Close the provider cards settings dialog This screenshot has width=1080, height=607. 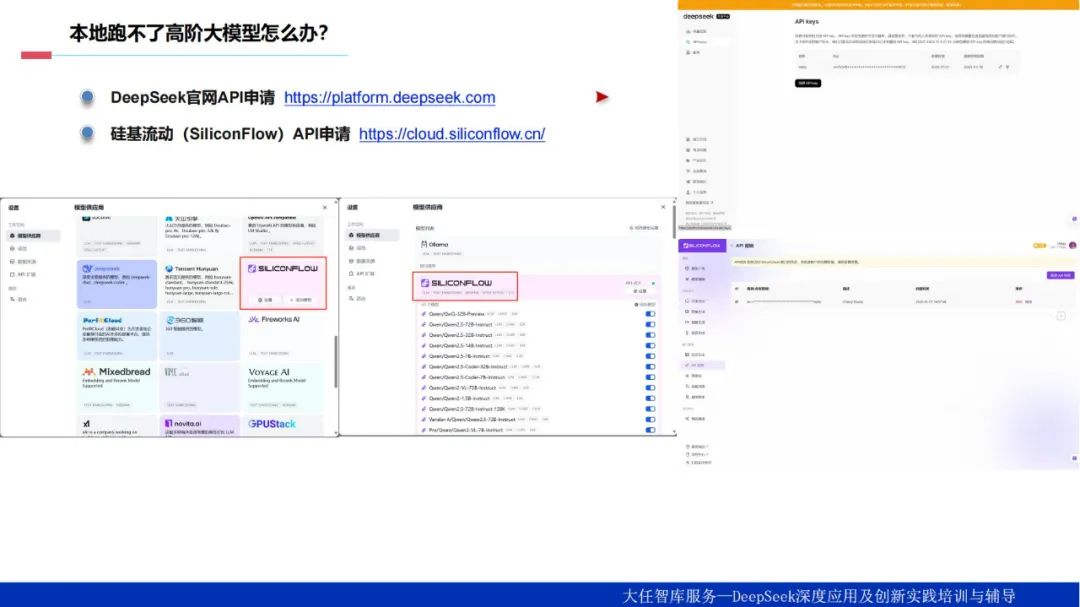pos(325,207)
